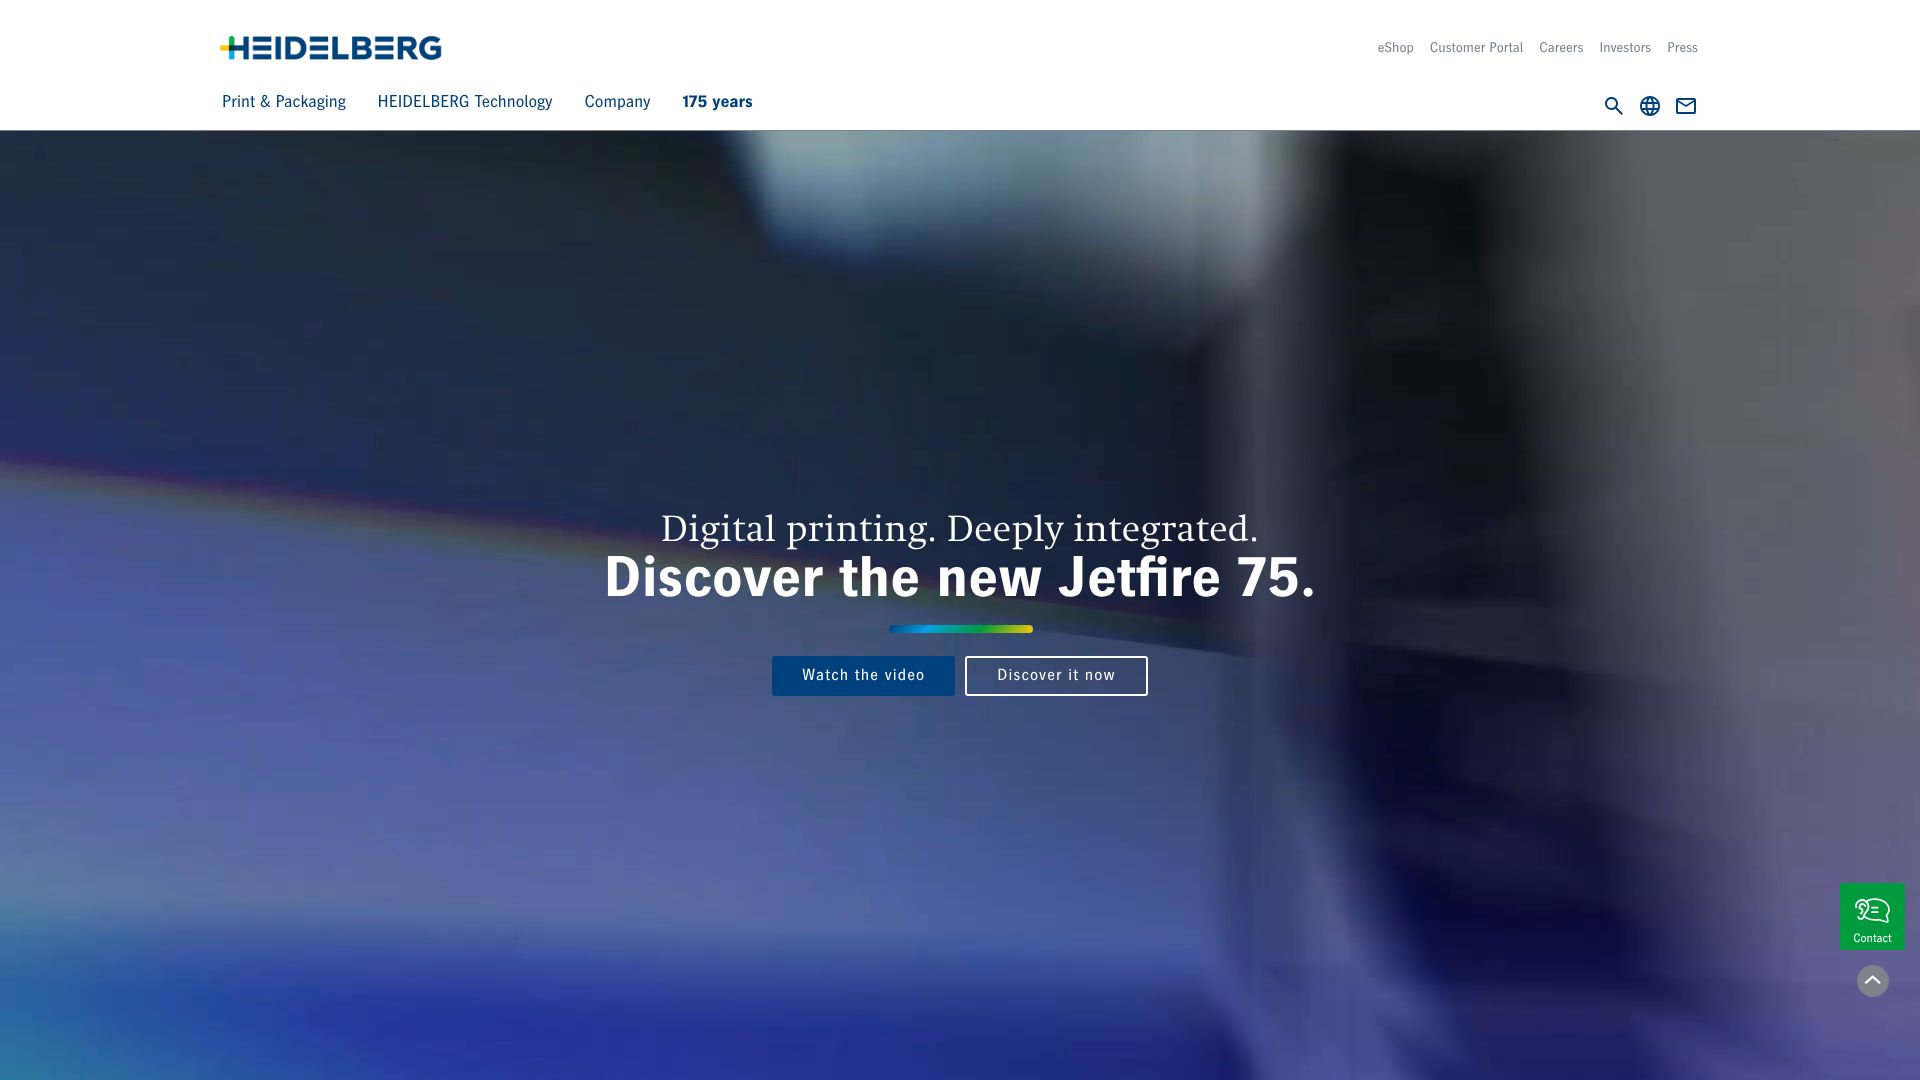1920x1080 pixels.
Task: Click the Jetfire 75 headline text
Action: click(x=960, y=578)
